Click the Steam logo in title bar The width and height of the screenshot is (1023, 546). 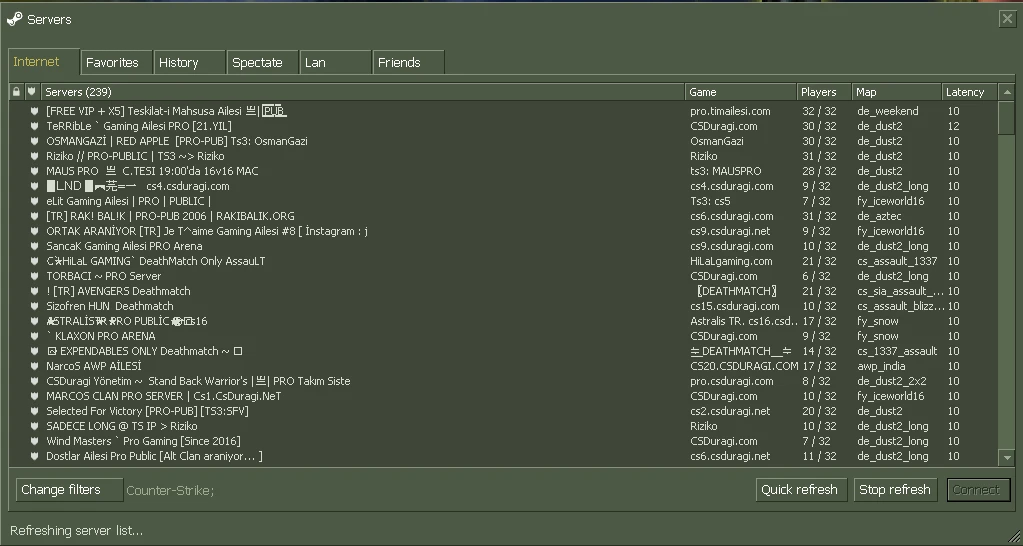[14, 19]
